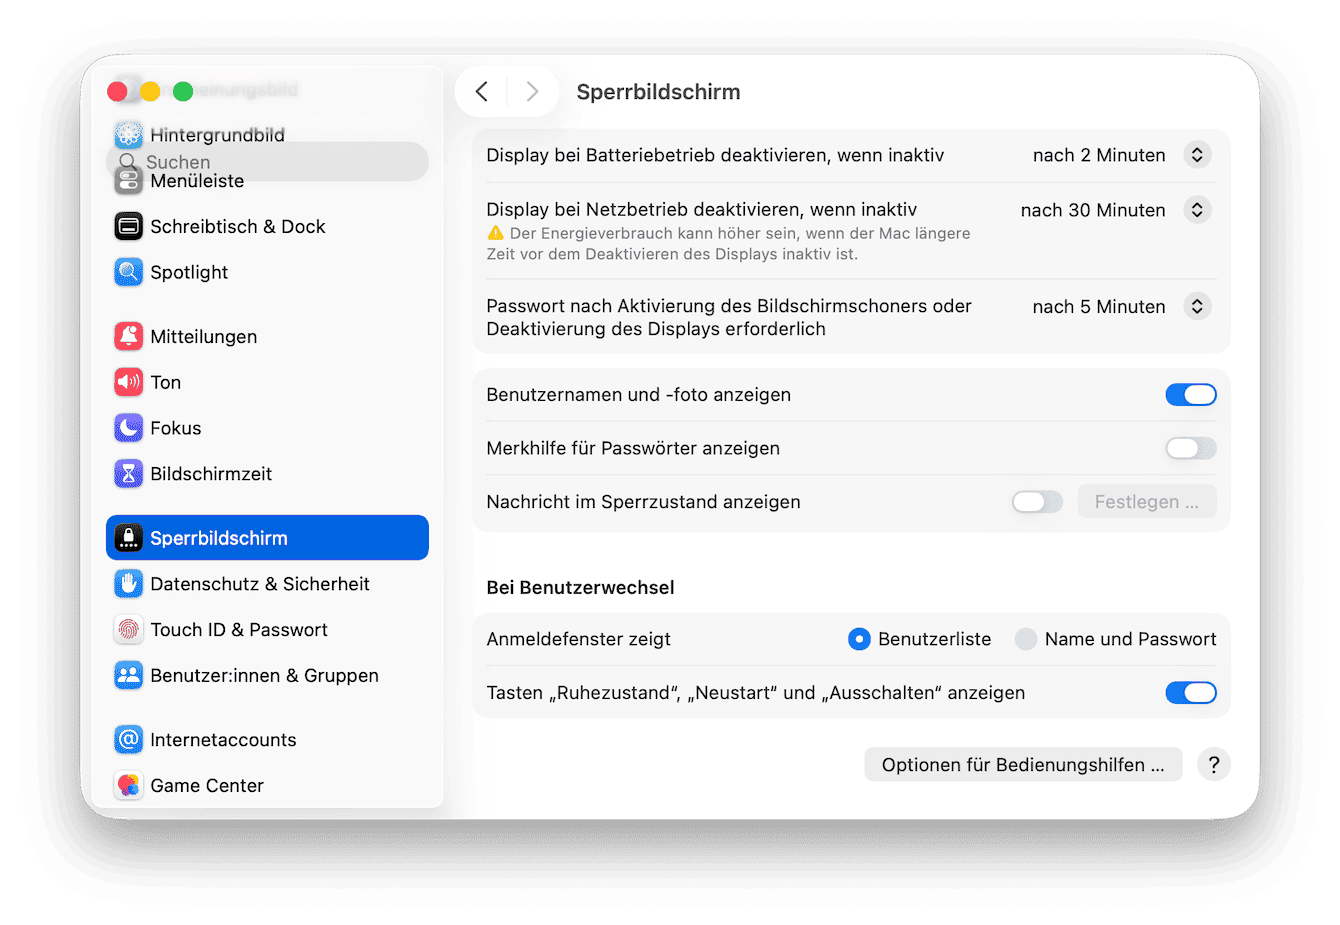The height and width of the screenshot is (925, 1340).
Task: Open Internetaccounts settings pane
Action: (x=267, y=740)
